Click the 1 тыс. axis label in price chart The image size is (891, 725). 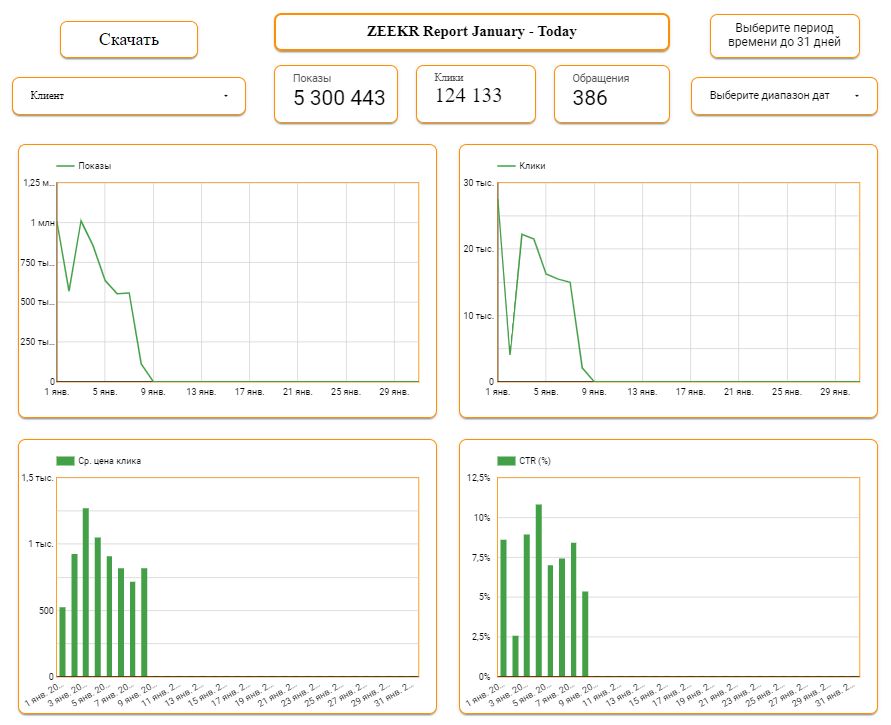[x=41, y=544]
